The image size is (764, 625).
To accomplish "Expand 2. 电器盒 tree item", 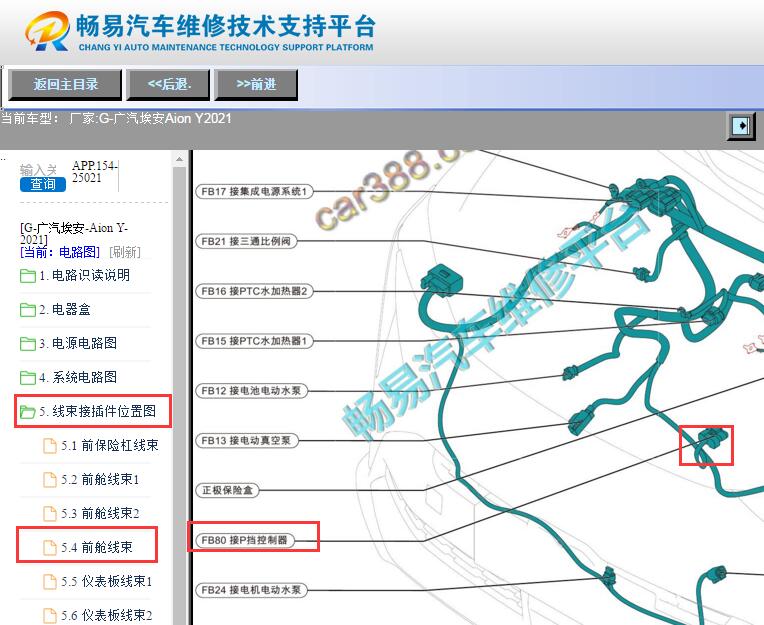I will (x=65, y=310).
